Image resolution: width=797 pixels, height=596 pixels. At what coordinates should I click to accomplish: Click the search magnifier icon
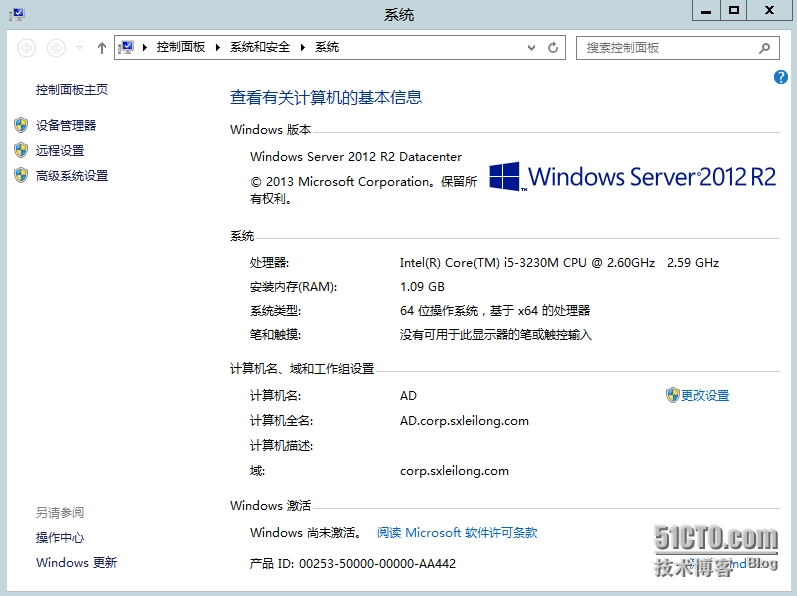(764, 48)
